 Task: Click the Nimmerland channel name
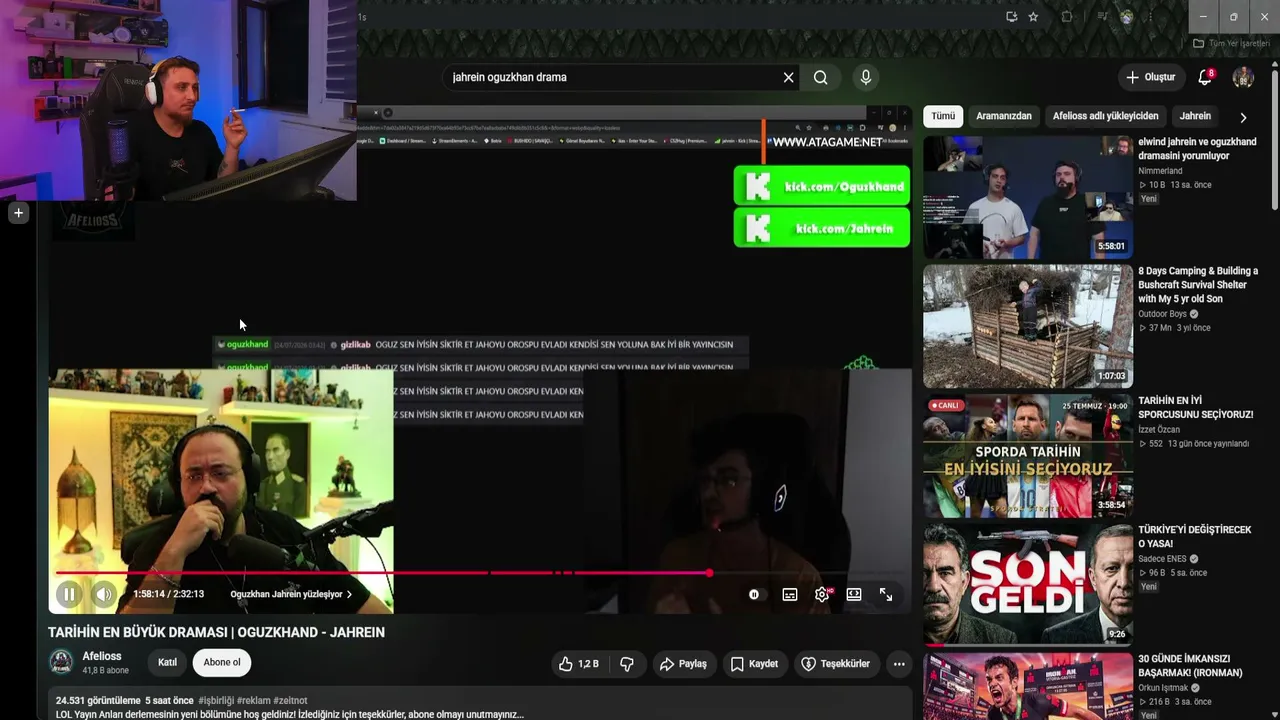[x=1160, y=171]
